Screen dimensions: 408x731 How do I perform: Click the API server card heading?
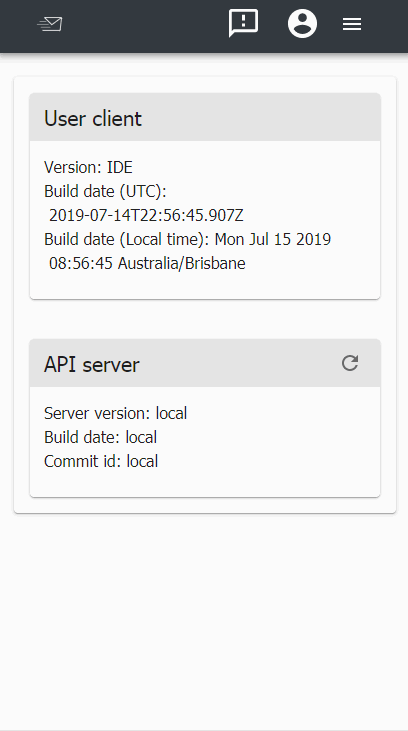click(91, 364)
